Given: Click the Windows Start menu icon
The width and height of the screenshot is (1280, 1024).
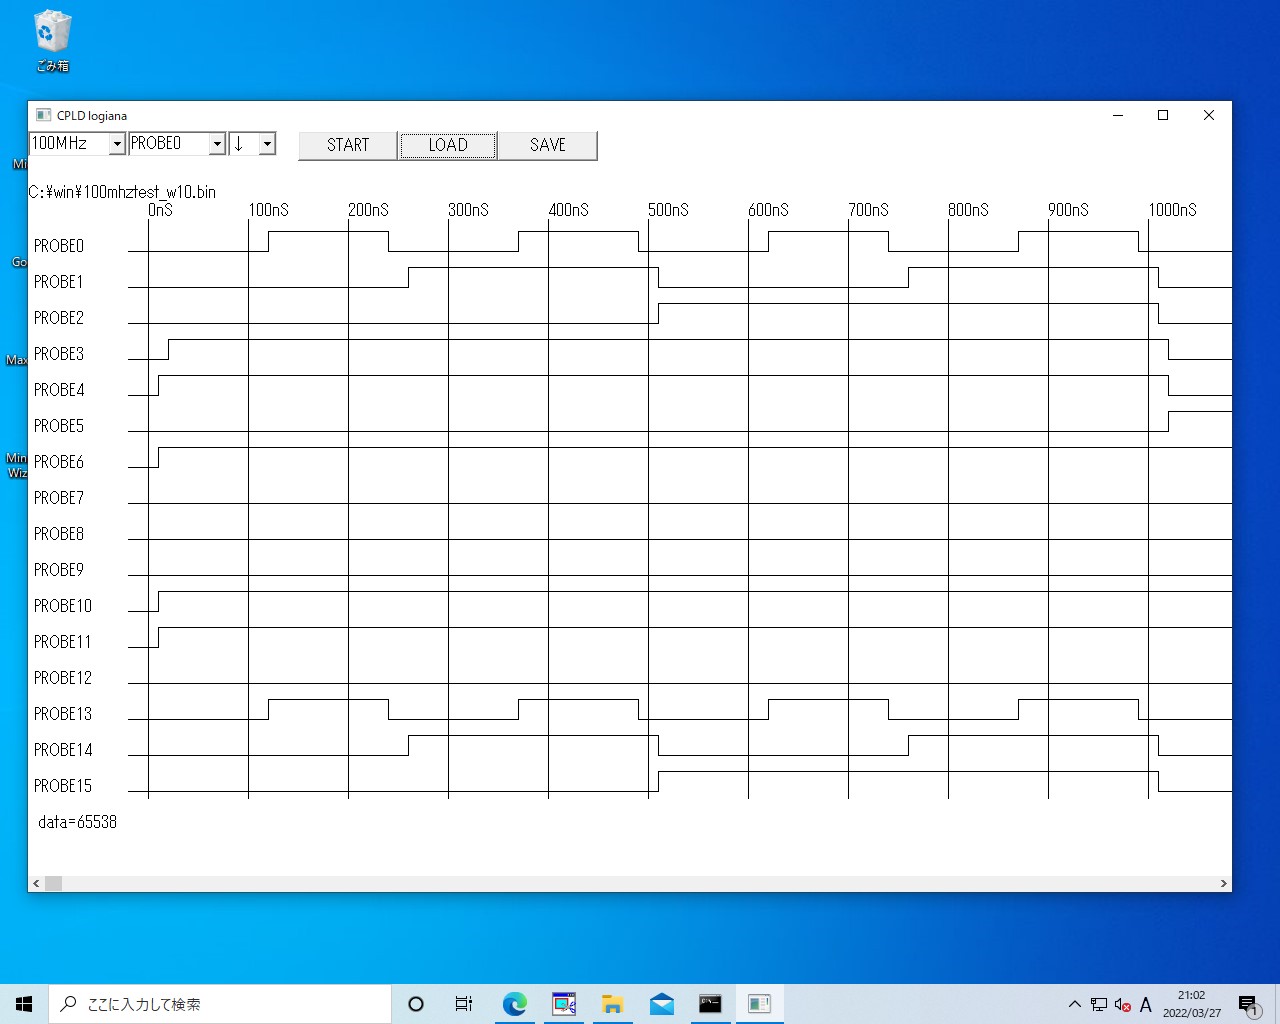Looking at the screenshot, I should pyautogui.click(x=24, y=1004).
